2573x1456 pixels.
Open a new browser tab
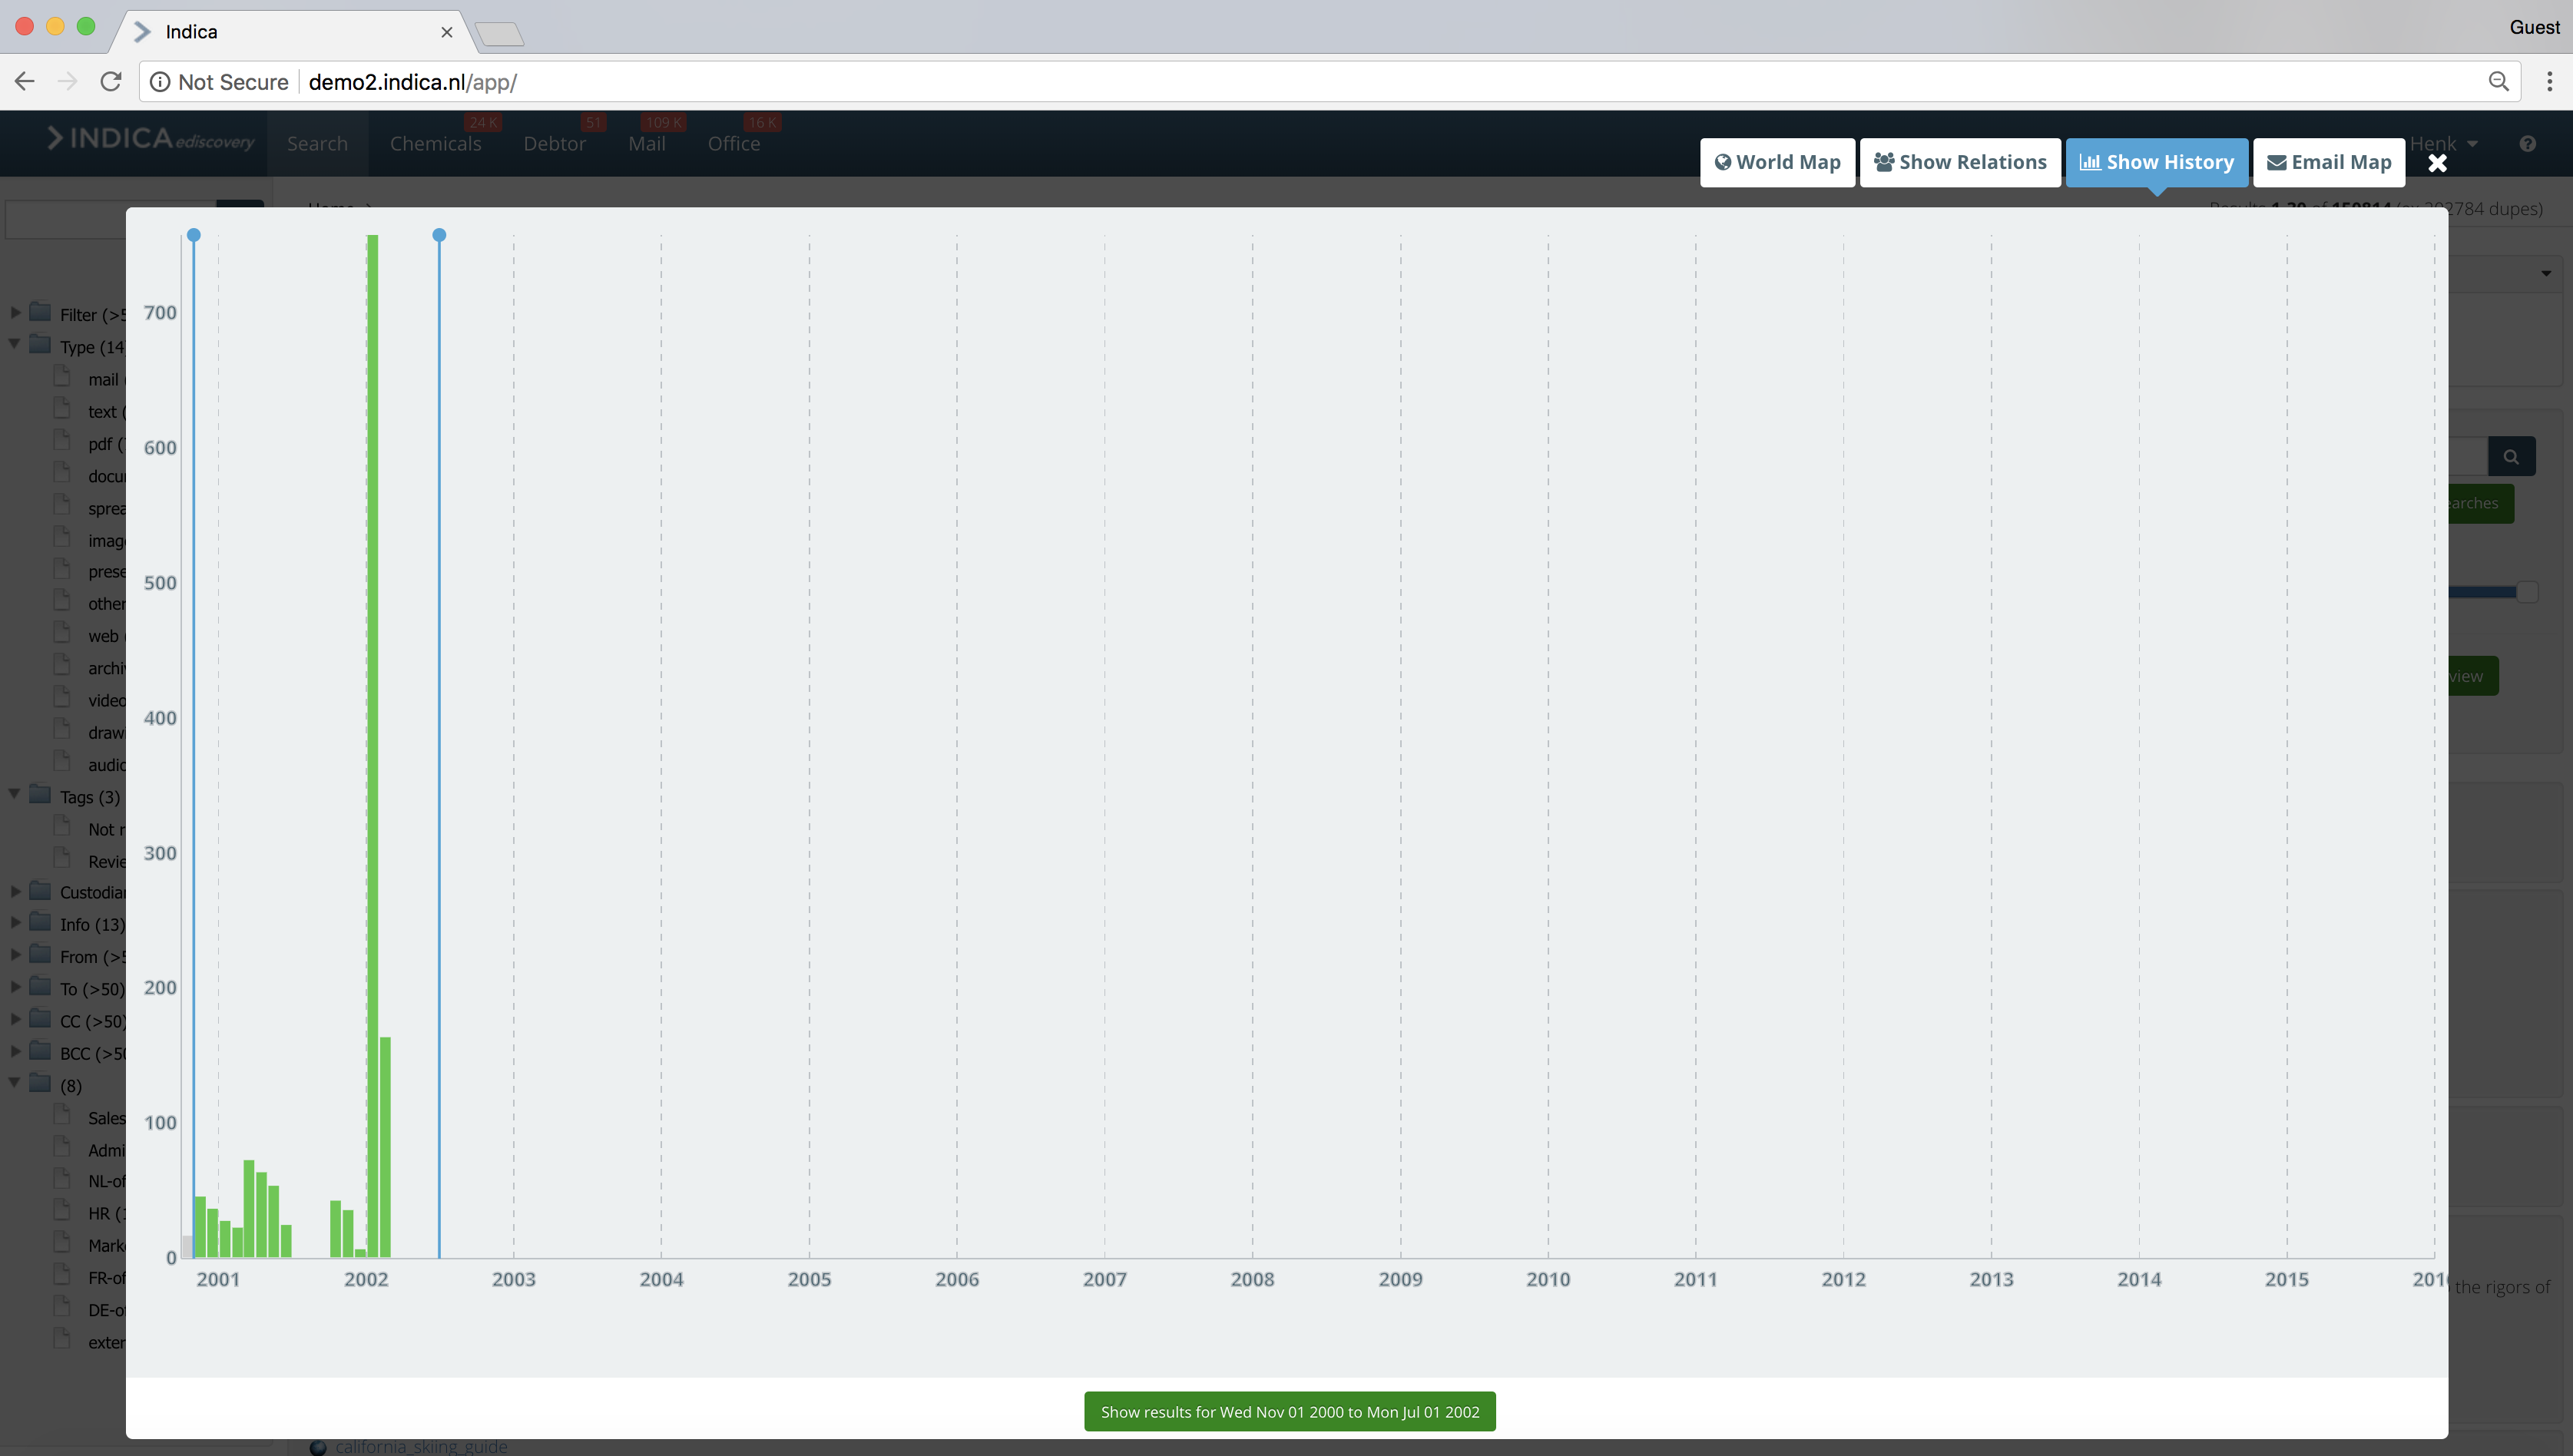pos(499,34)
